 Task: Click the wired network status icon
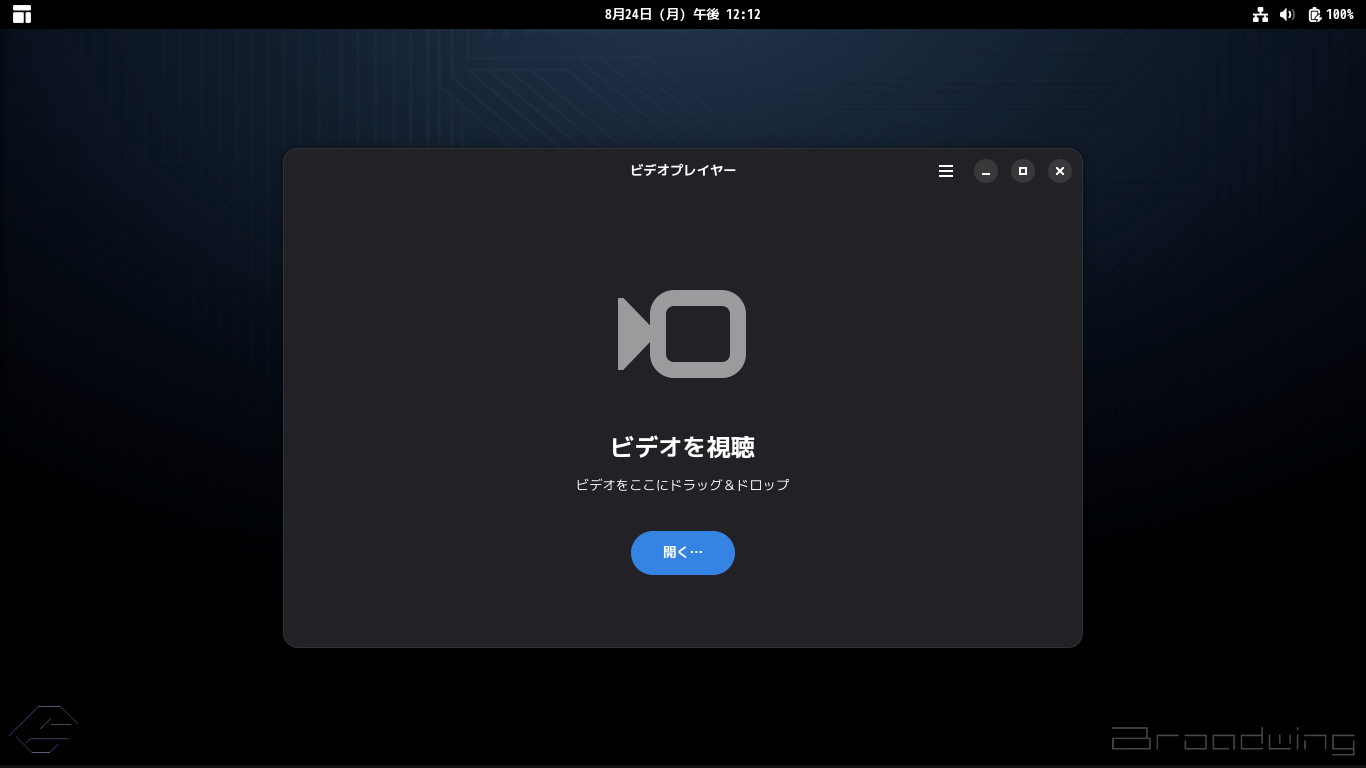pyautogui.click(x=1260, y=14)
